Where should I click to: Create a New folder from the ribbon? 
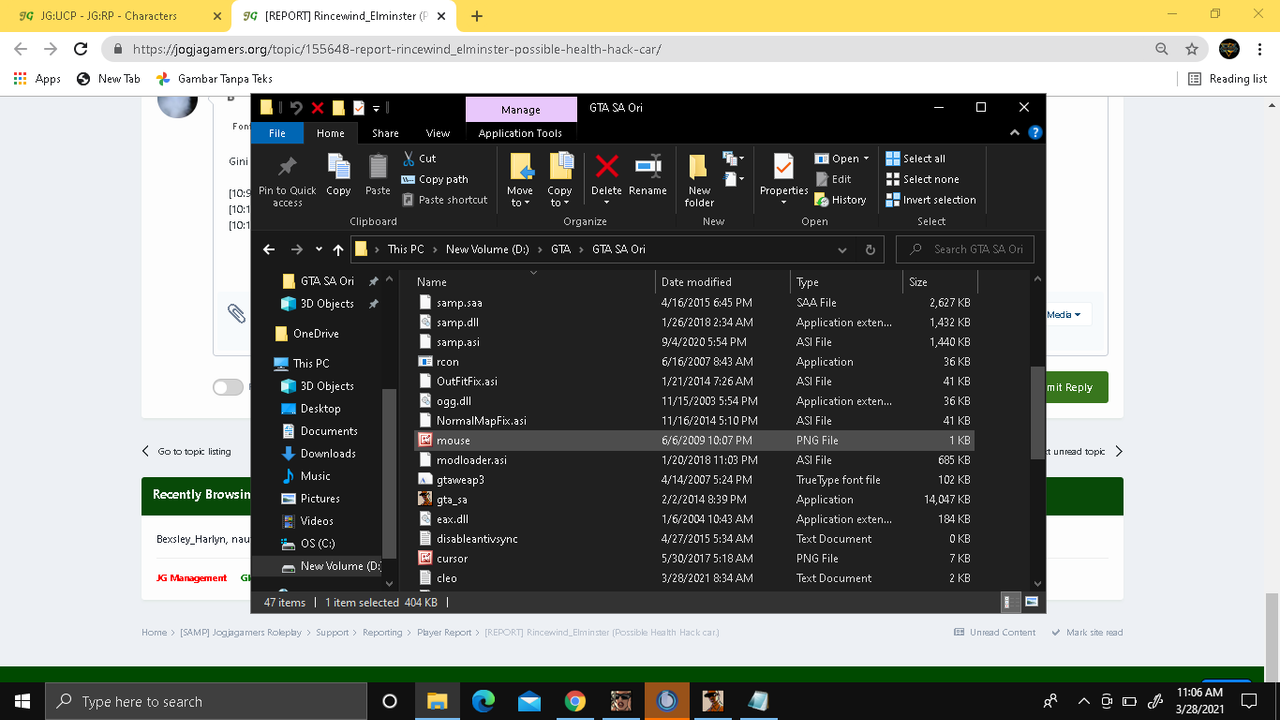point(699,181)
